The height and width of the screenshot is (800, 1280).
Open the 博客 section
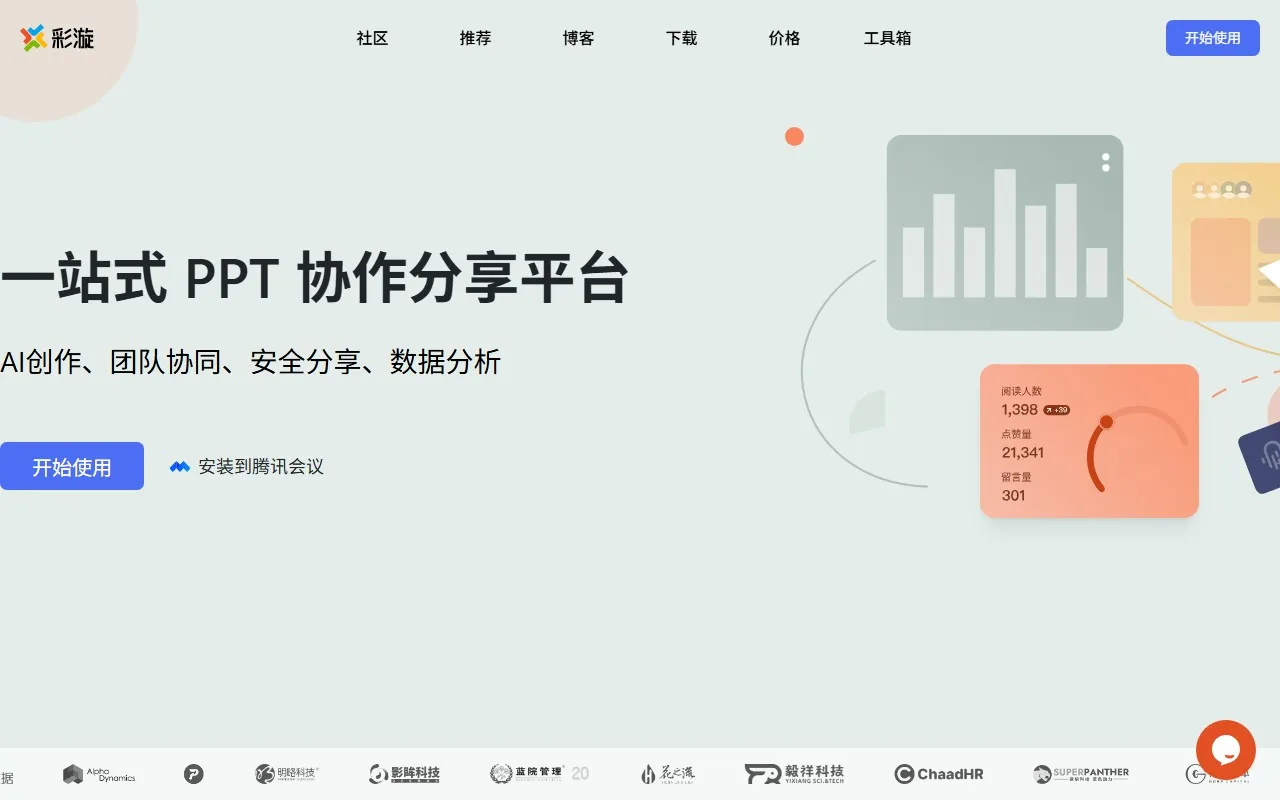(x=578, y=38)
